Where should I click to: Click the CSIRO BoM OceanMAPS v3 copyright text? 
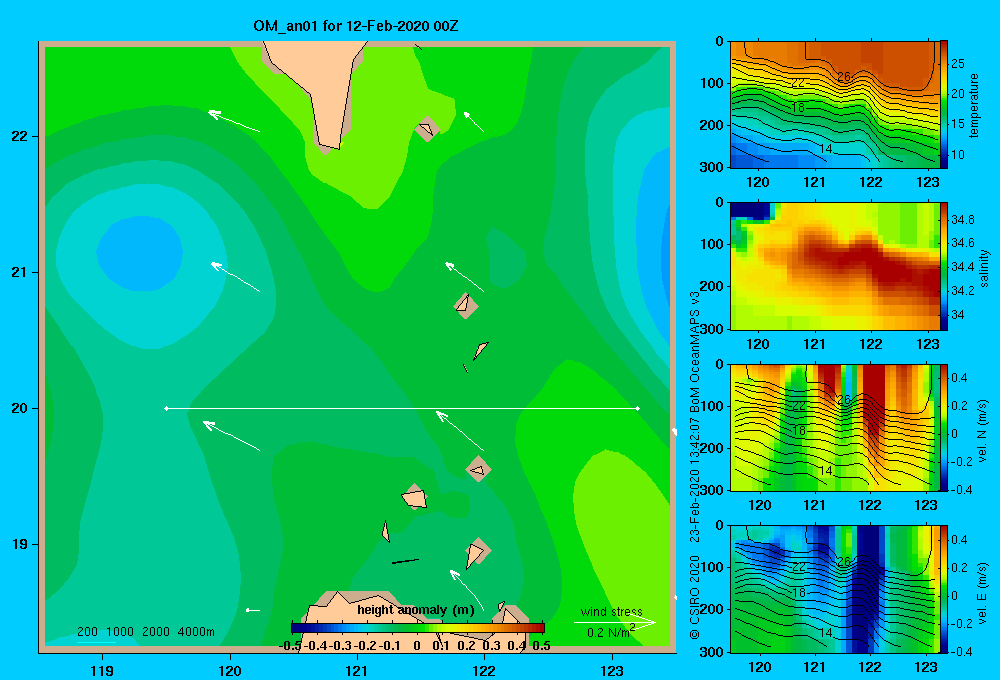pos(695,466)
